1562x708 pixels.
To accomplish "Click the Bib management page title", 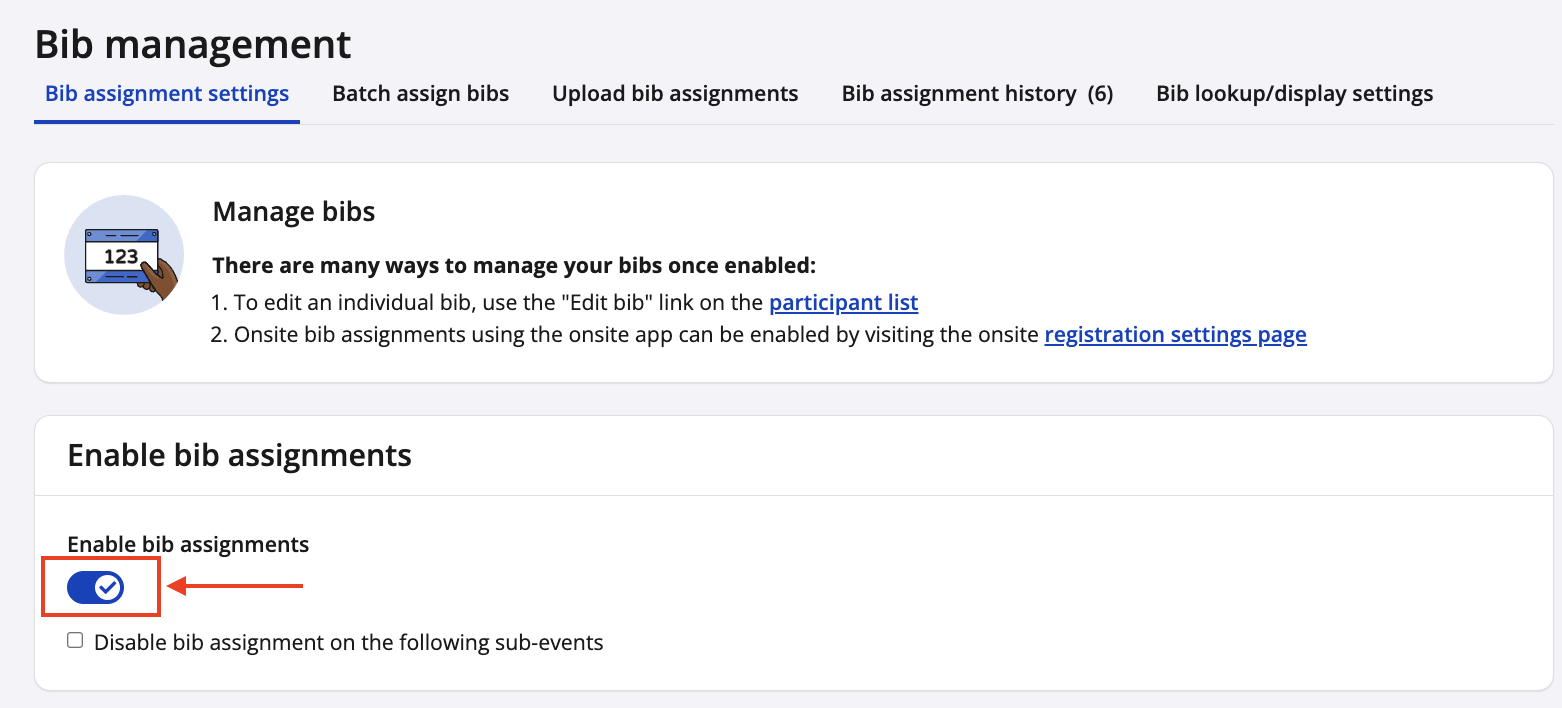I will click(x=193, y=45).
